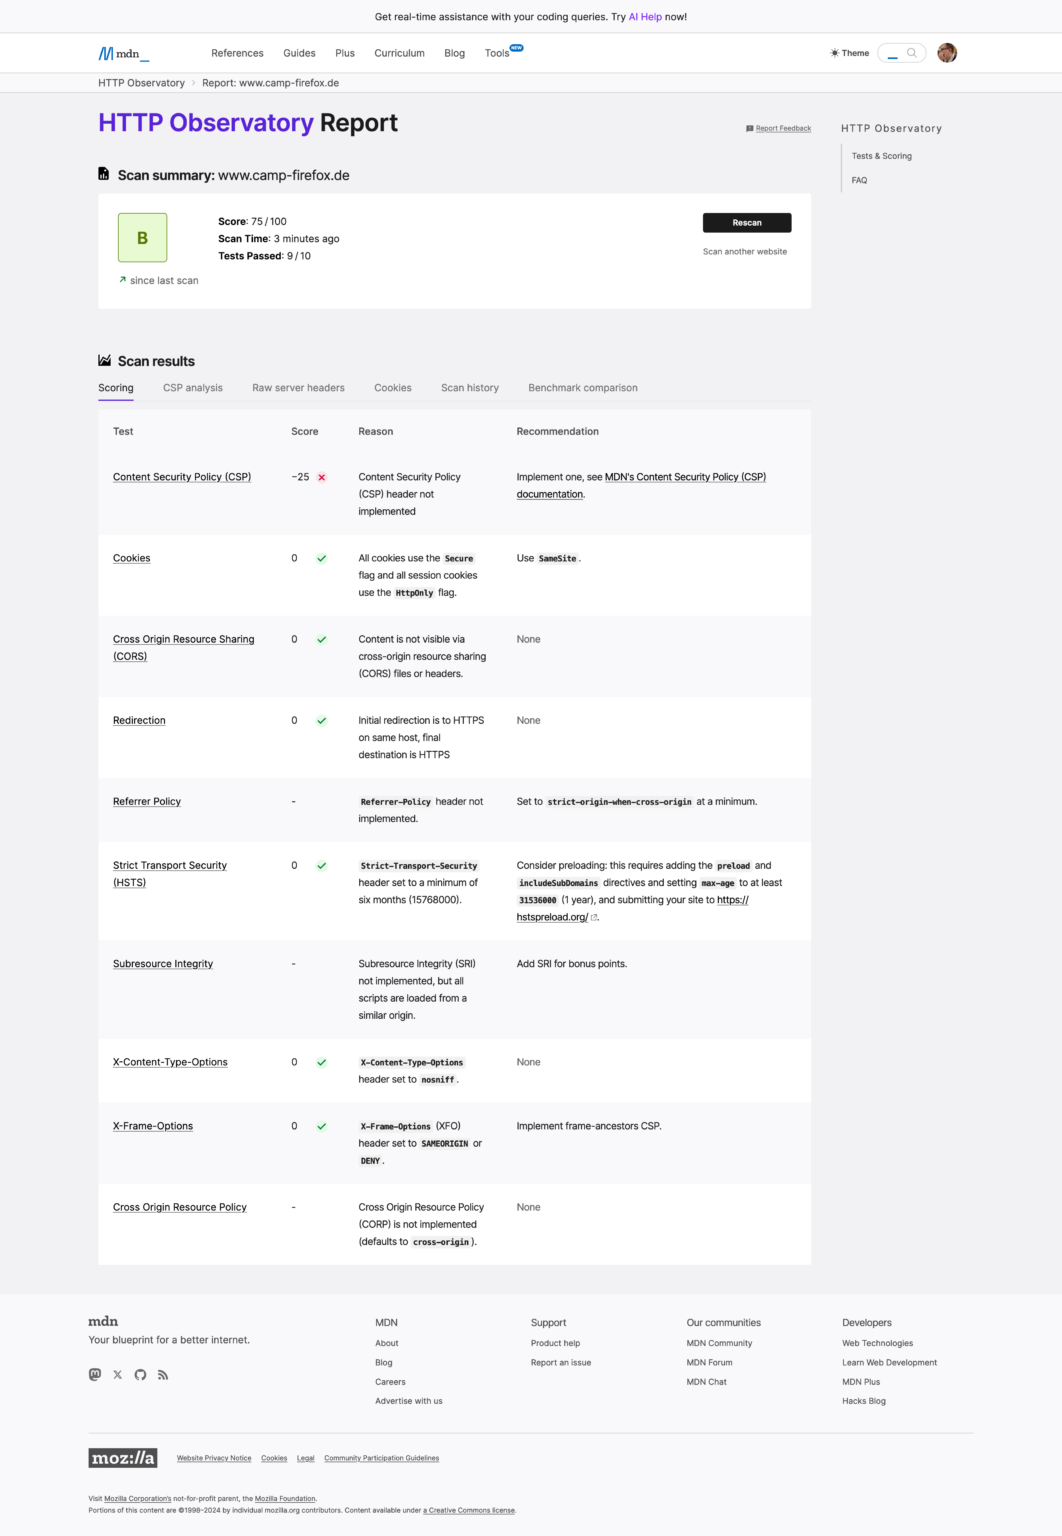This screenshot has height=1536, width=1062.
Task: Open the user avatar profile menu
Action: 947,53
